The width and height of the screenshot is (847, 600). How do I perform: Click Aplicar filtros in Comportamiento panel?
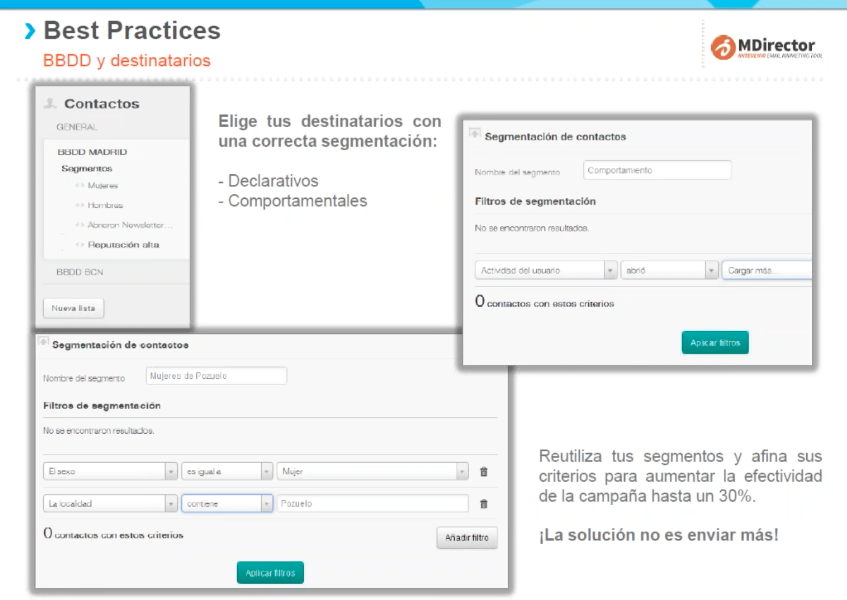(715, 342)
